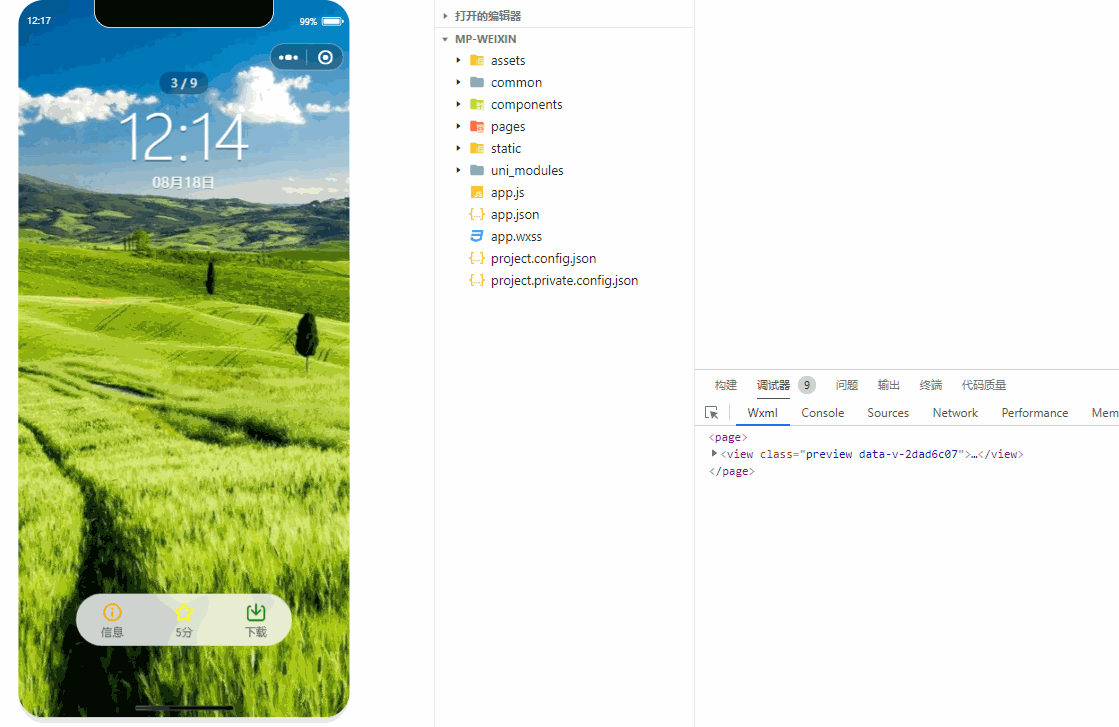
Task: Rate with the 5分 star icon
Action: pyautogui.click(x=184, y=612)
